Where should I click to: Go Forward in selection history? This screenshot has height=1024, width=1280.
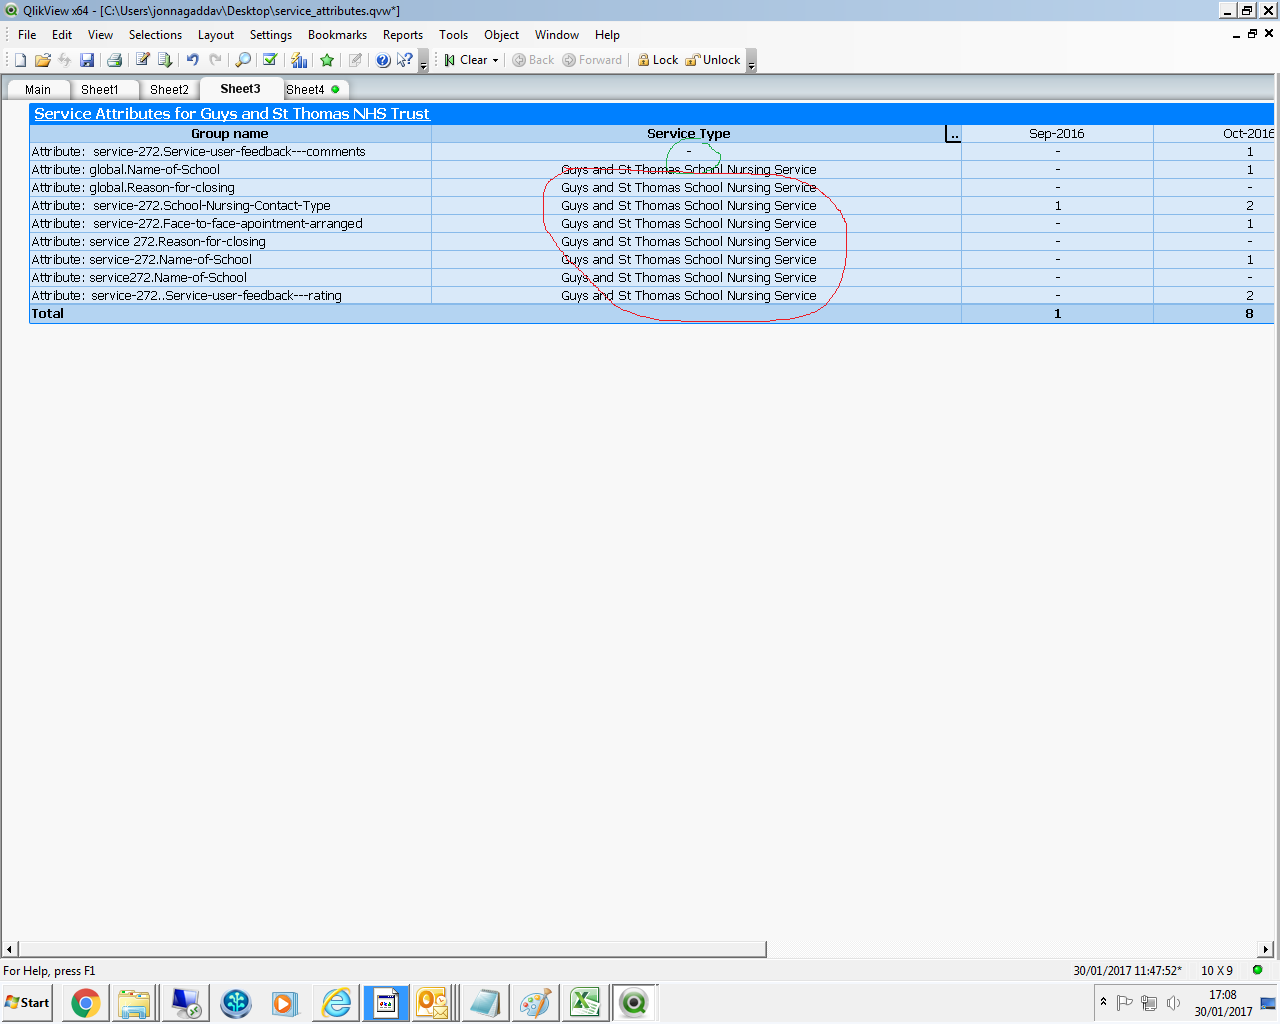(x=592, y=60)
